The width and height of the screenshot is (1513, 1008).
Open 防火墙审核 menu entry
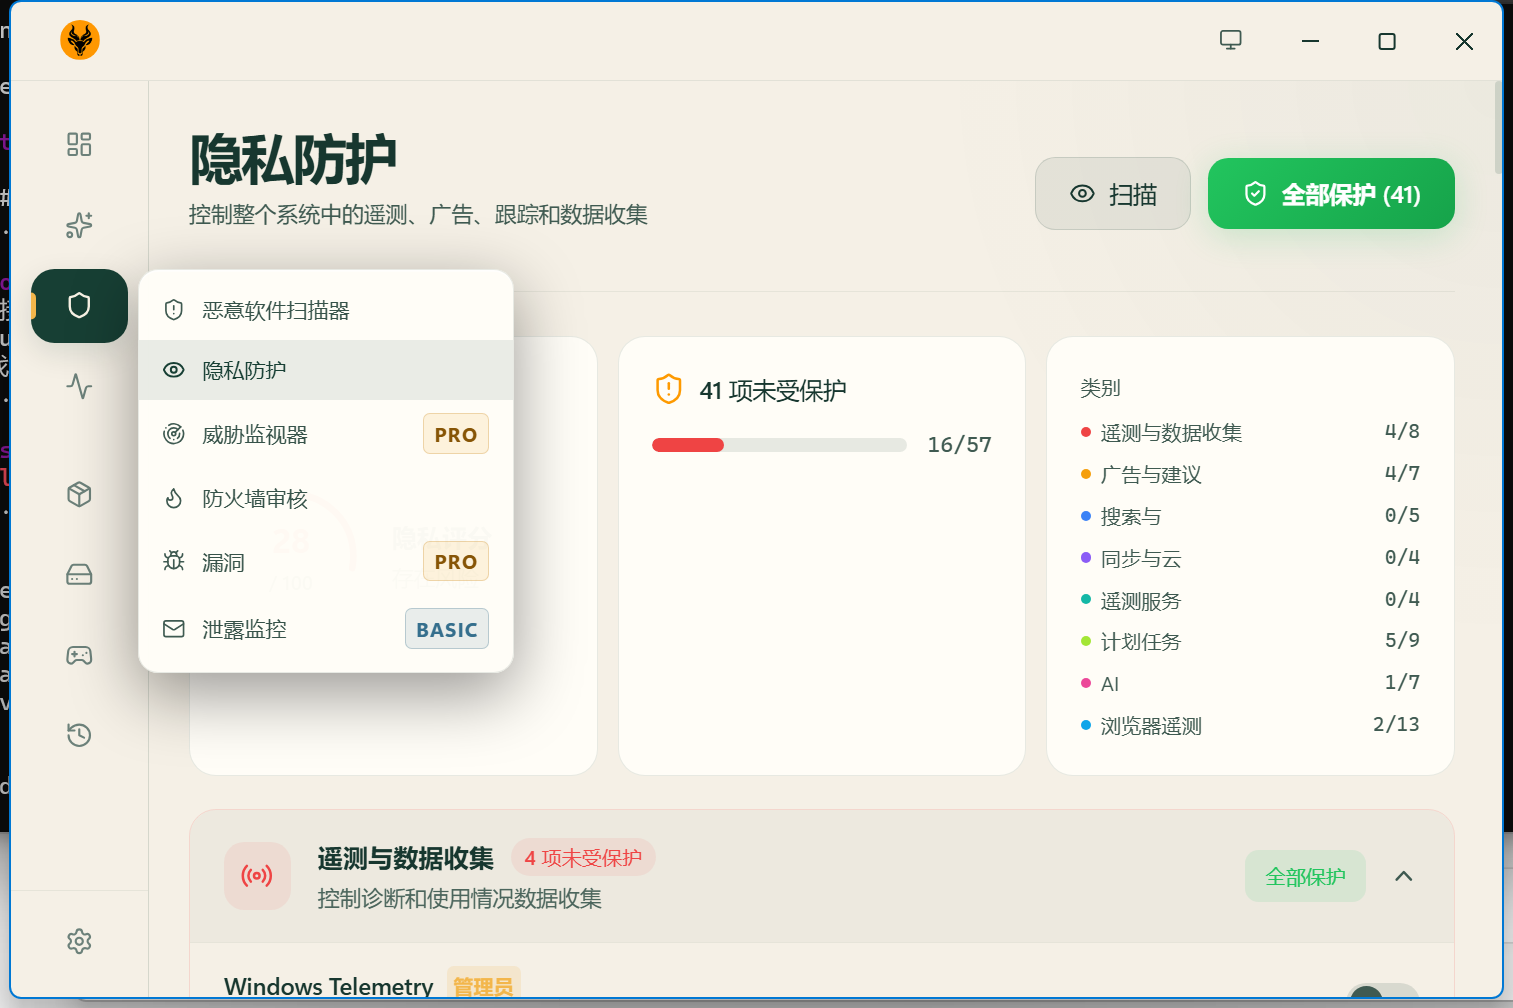click(326, 498)
